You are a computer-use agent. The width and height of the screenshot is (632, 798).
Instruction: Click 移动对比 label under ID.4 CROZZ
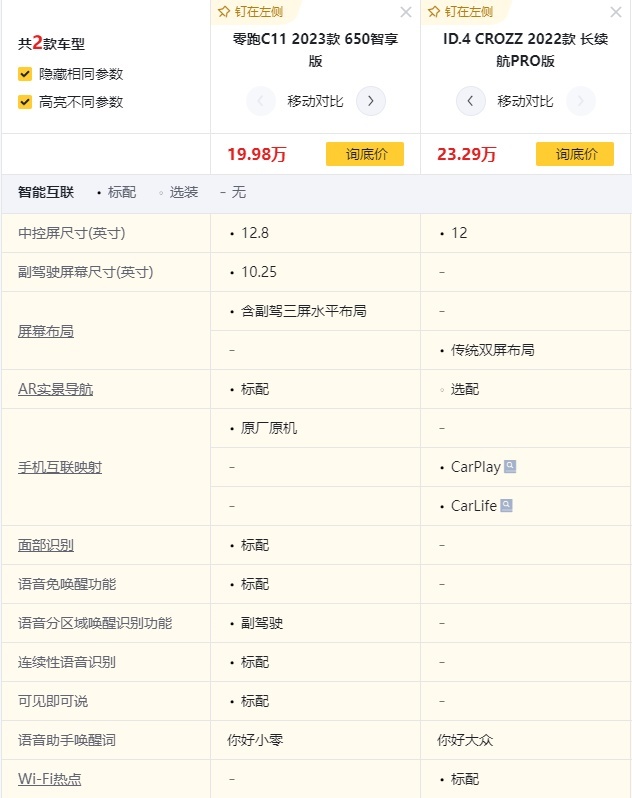coord(526,101)
